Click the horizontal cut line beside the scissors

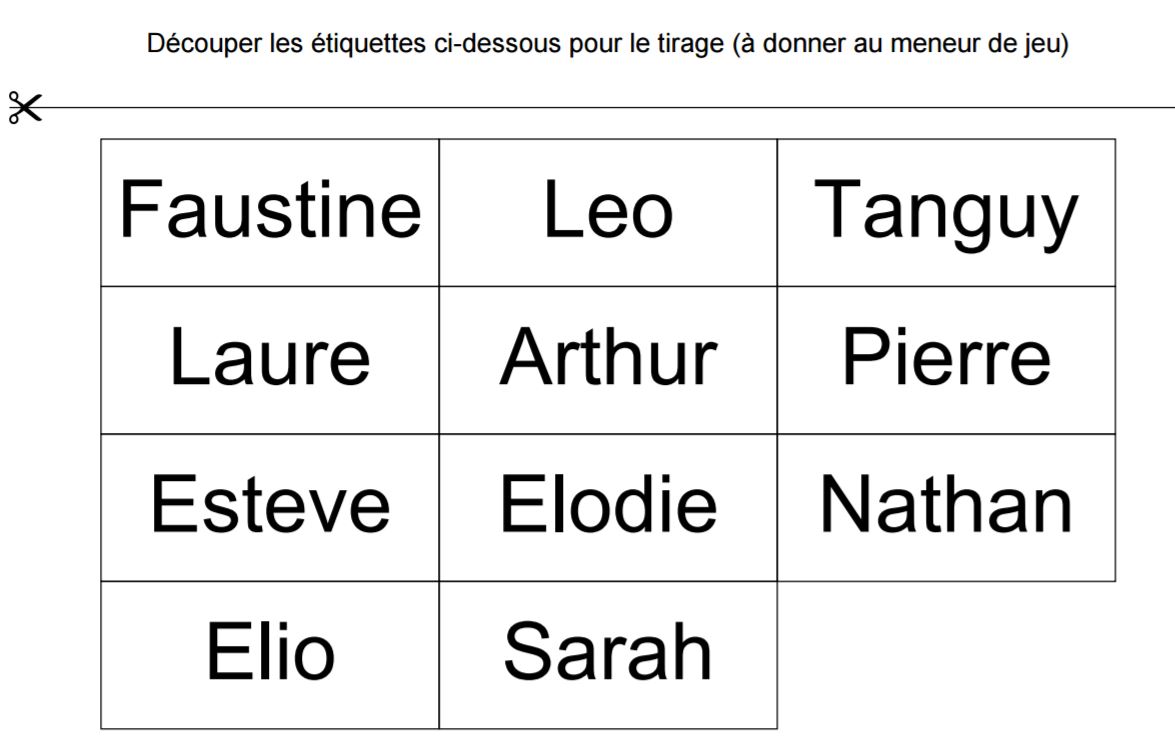[600, 107]
